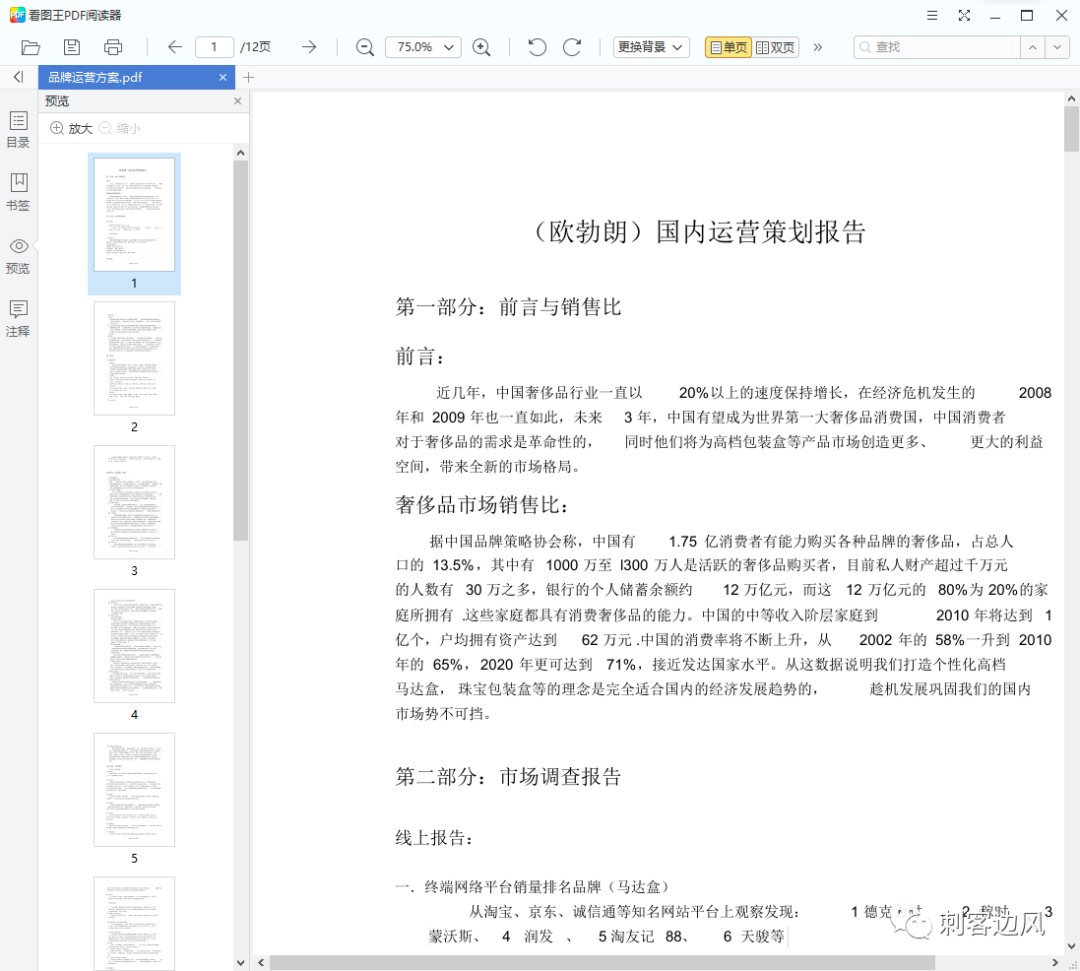Rotate the page clockwise
This screenshot has width=1080, height=971.
coord(572,47)
